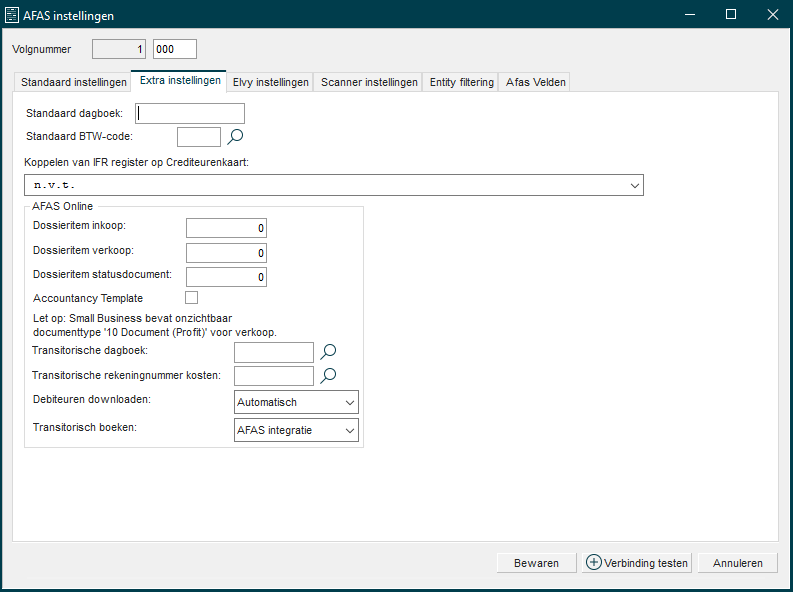793x592 pixels.
Task: Click the Standaard BTW-code field
Action: 199,137
